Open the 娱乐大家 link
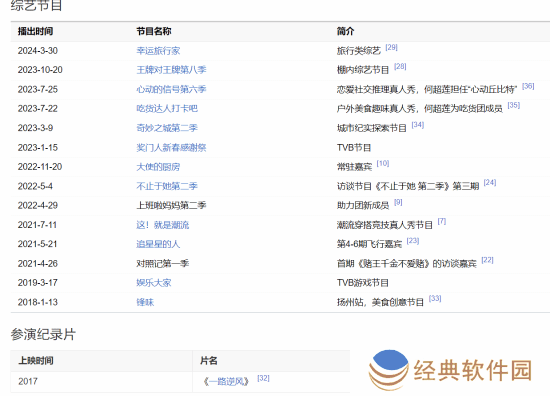Viewport: 550px width, 396px height. pyautogui.click(x=154, y=283)
